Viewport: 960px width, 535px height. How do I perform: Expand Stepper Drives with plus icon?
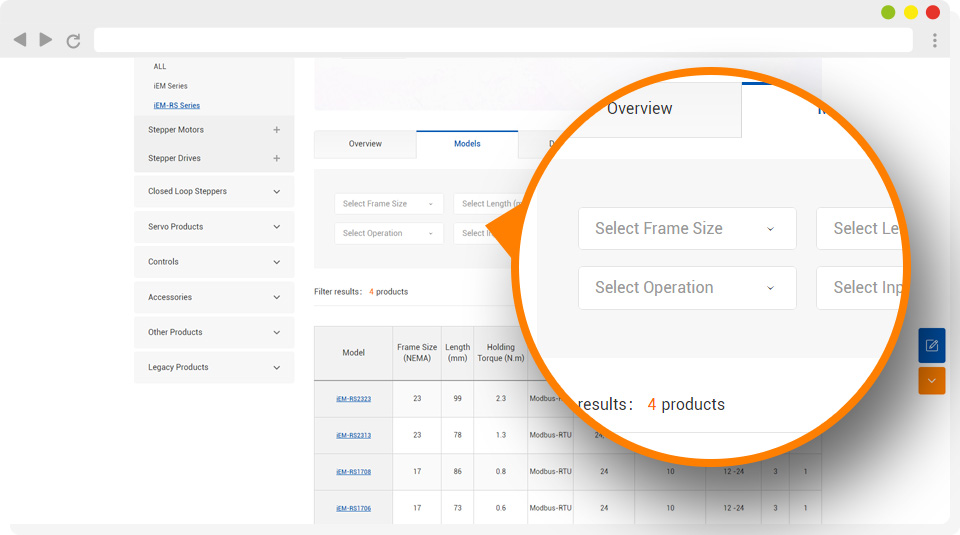pos(277,159)
